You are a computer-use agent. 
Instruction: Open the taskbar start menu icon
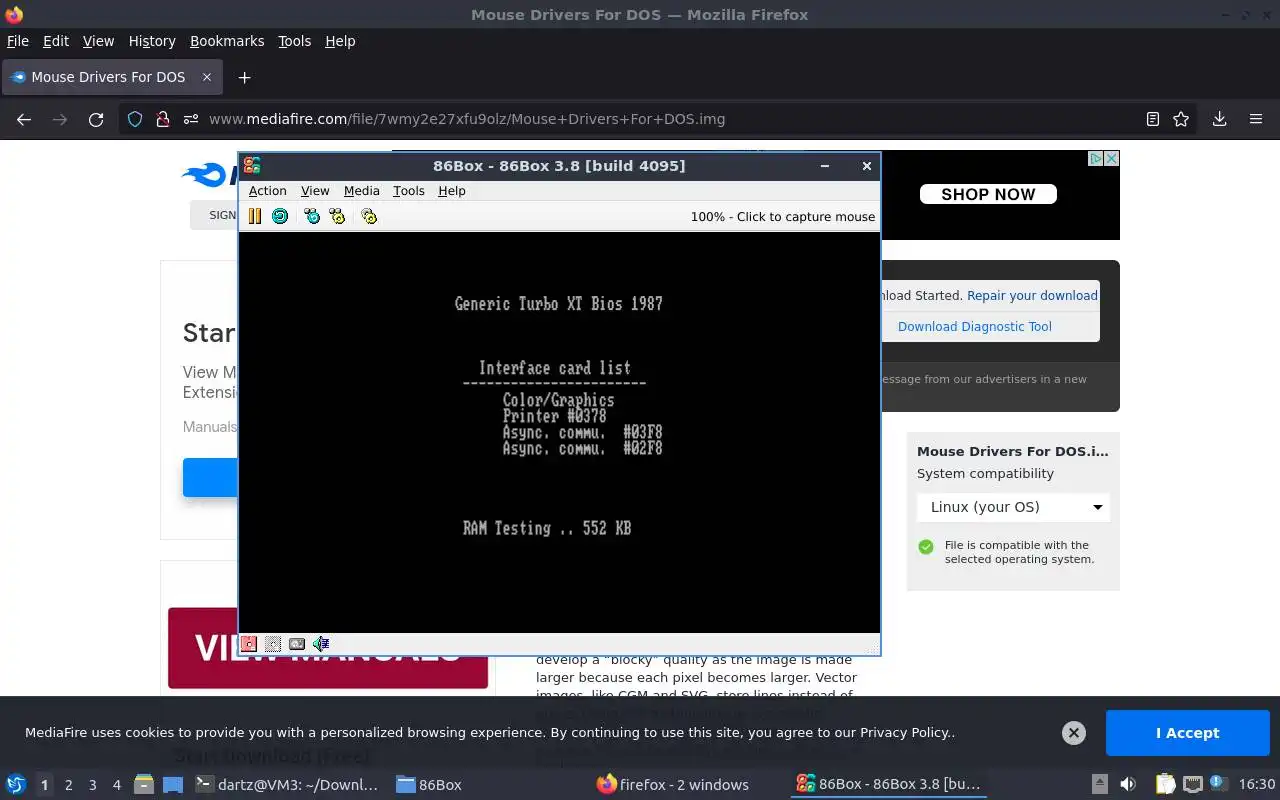(16, 784)
